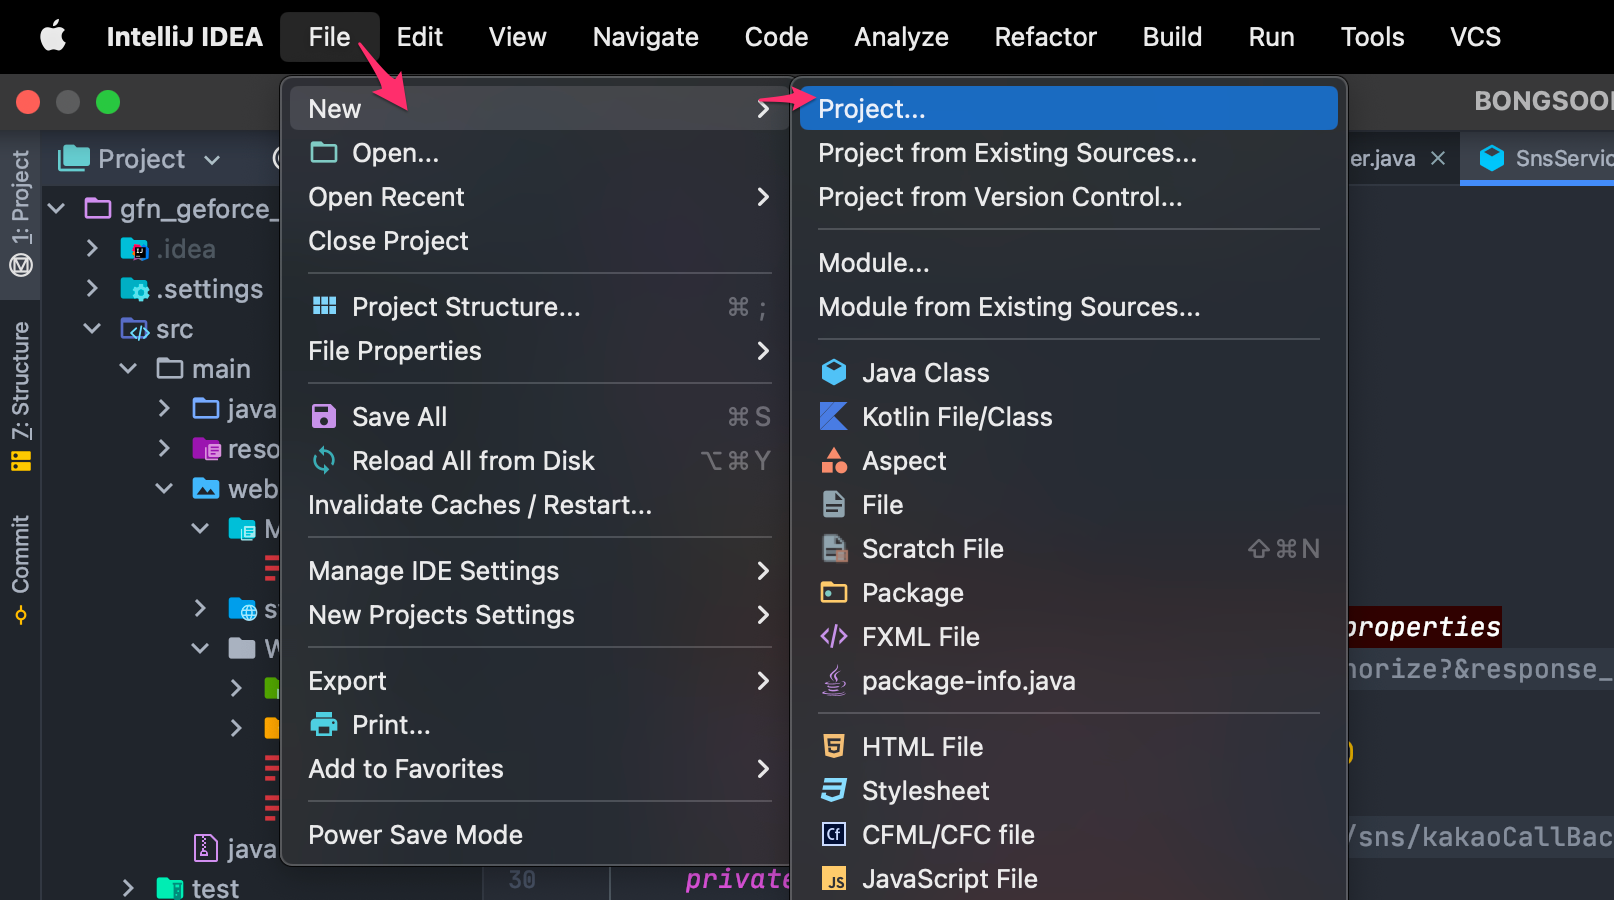Select Project from Version Control...
The image size is (1614, 900).
[x=1000, y=197]
